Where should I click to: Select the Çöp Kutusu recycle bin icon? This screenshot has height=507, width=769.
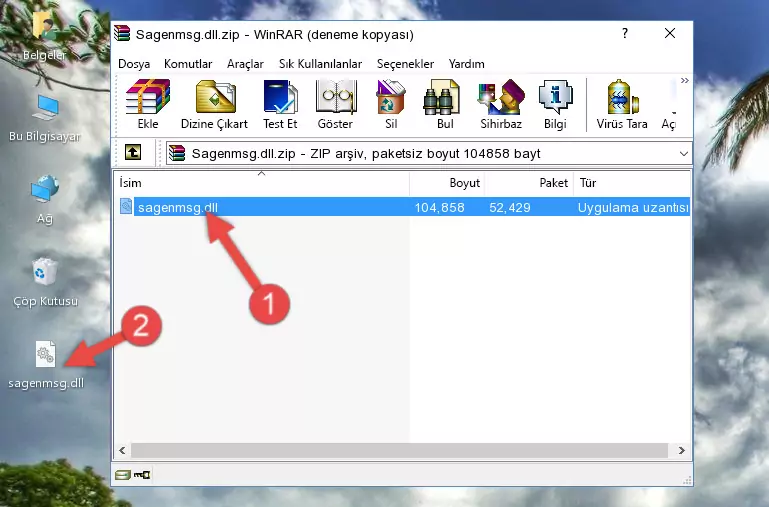[45, 282]
